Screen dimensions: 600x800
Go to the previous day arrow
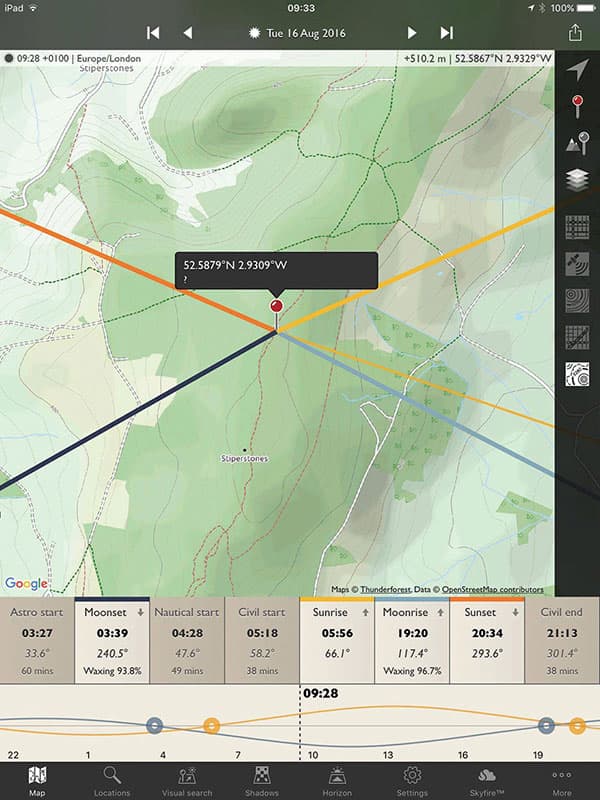pos(188,33)
